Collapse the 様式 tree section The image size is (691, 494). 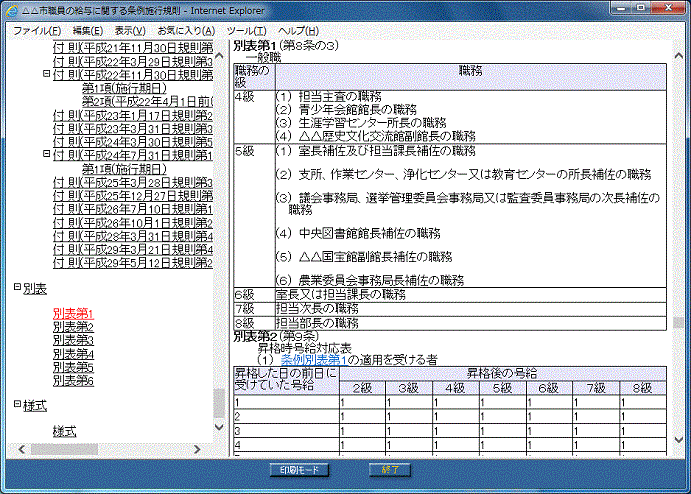[x=17, y=404]
